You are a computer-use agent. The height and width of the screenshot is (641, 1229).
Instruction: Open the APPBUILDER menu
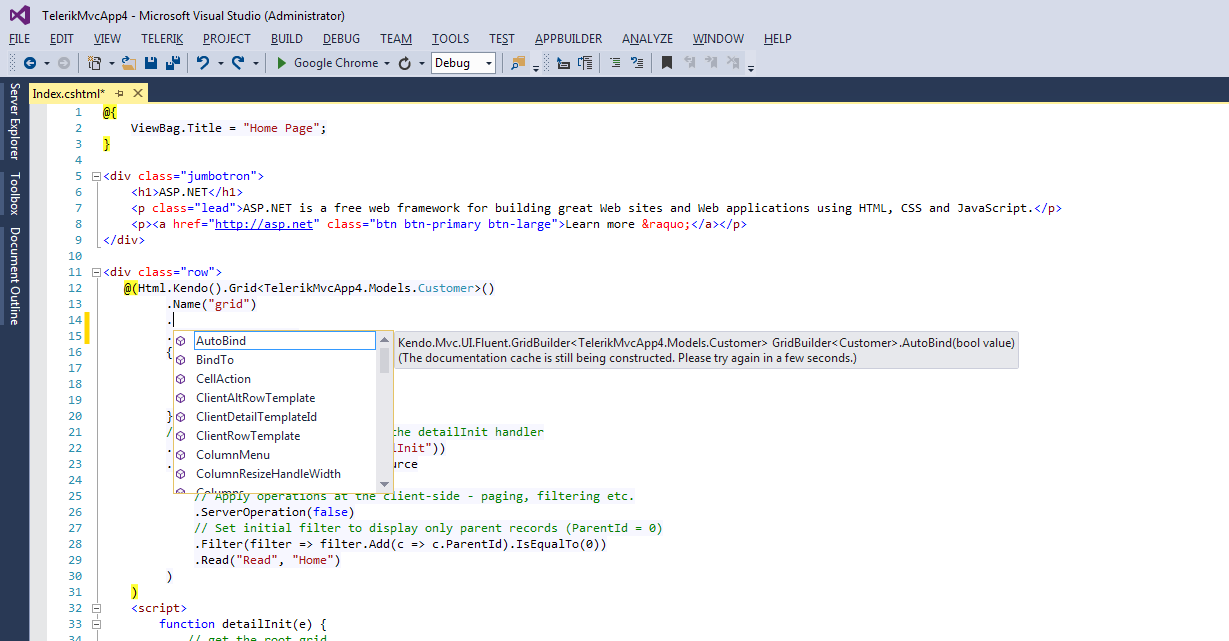[x=569, y=38]
